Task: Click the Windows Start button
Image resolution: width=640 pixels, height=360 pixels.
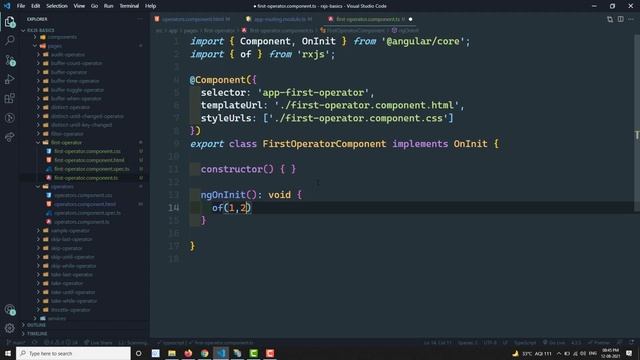Action: (x=8, y=353)
